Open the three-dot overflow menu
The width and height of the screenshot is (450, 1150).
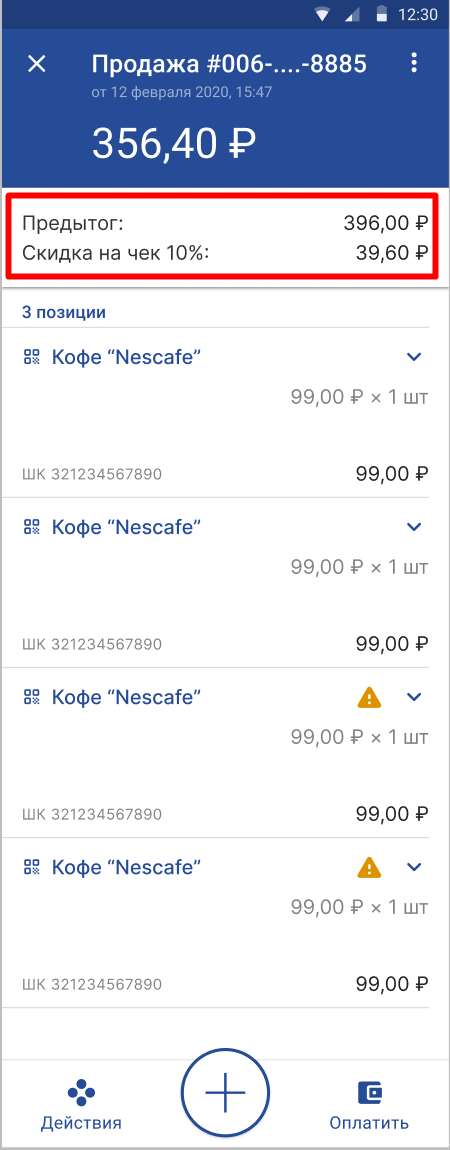click(x=414, y=63)
